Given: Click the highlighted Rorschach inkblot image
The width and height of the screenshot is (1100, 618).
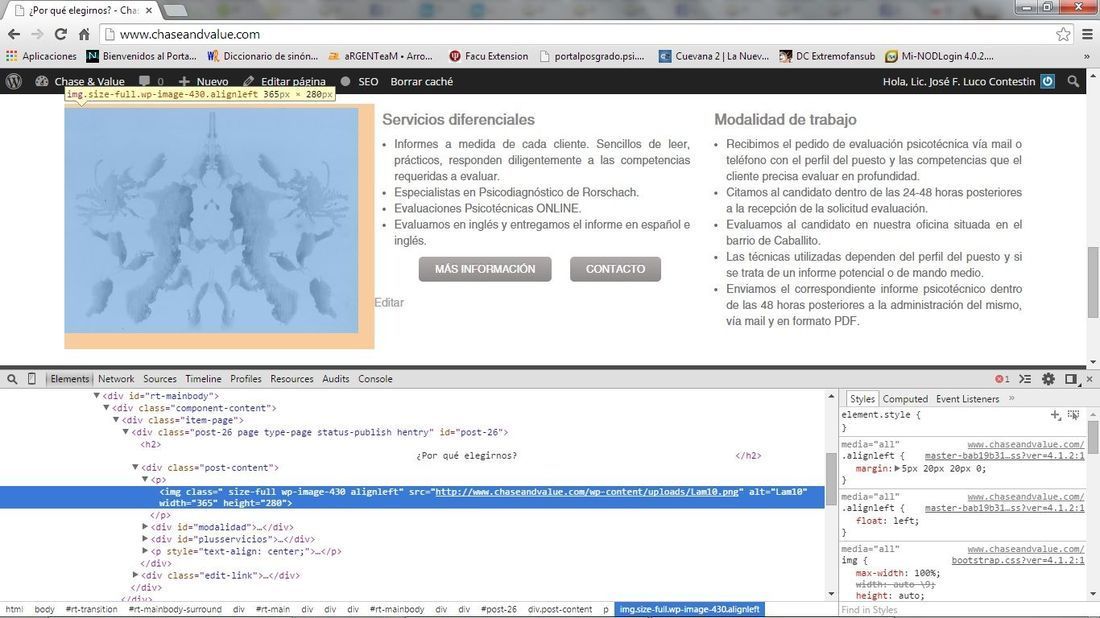Looking at the screenshot, I should point(211,220).
